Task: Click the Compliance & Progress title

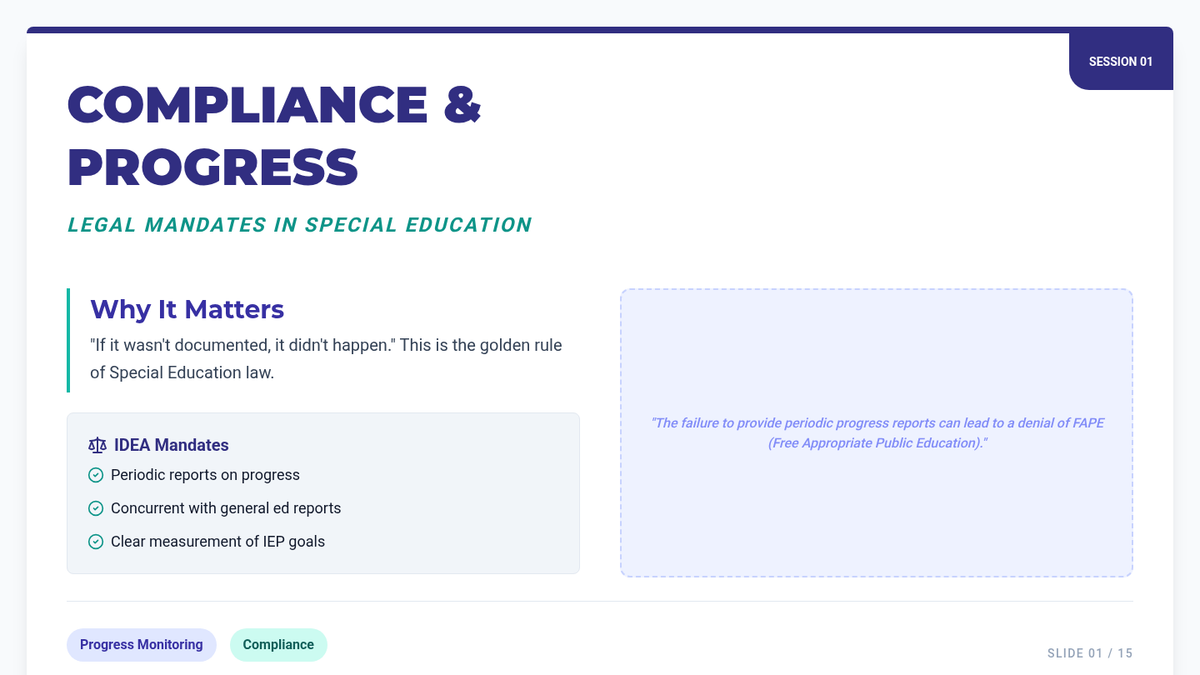Action: [x=274, y=135]
